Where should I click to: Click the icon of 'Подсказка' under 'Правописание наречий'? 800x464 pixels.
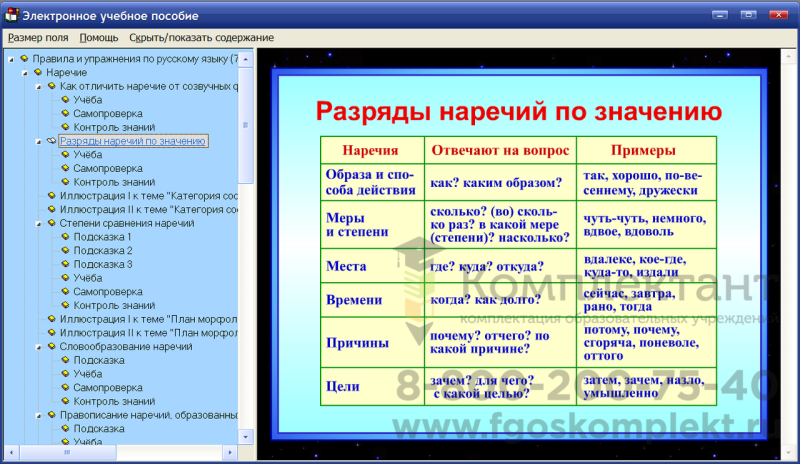65,428
